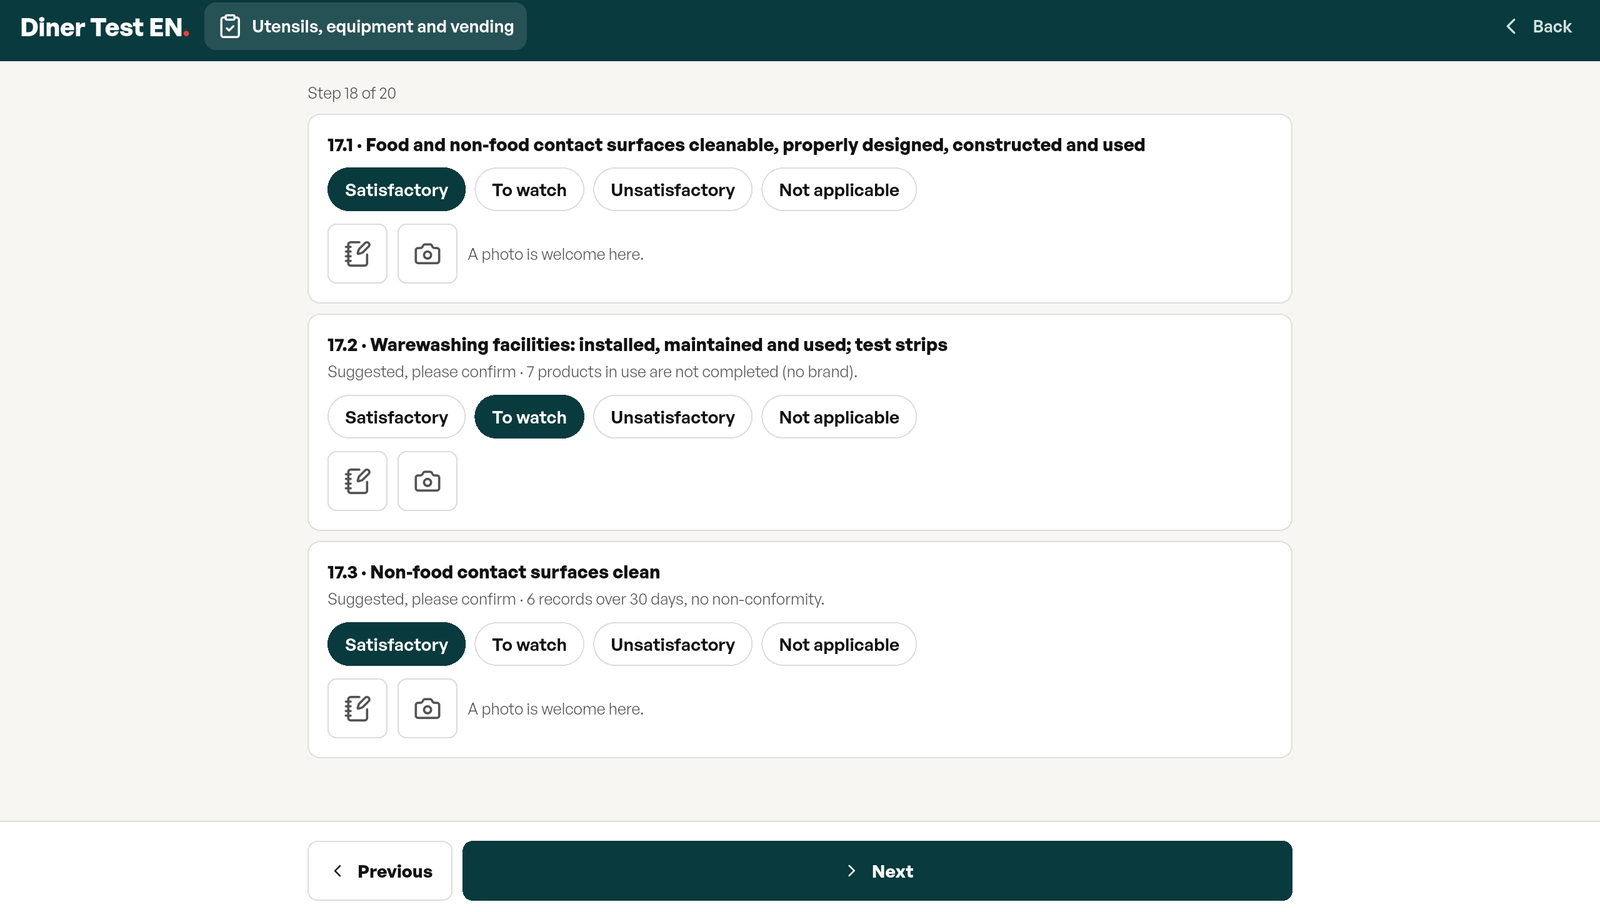This screenshot has height=912, width=1600.
Task: Go to the Next step
Action: [877, 871]
